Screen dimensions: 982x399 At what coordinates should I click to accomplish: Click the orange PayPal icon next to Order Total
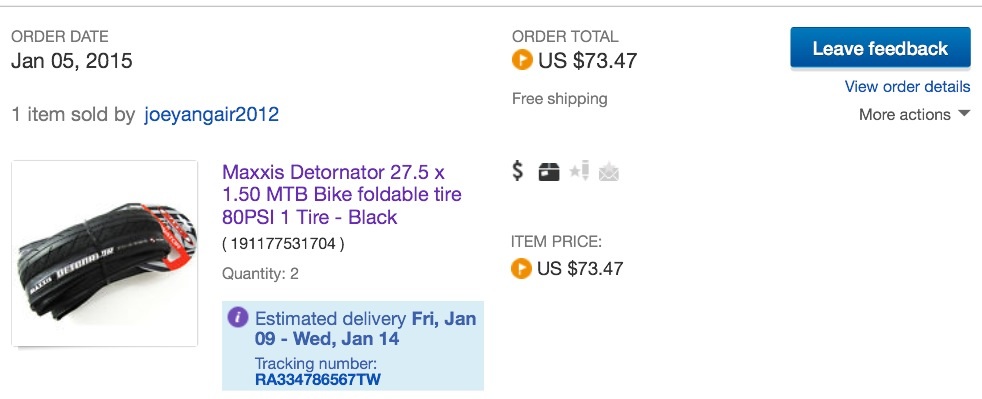[522, 60]
